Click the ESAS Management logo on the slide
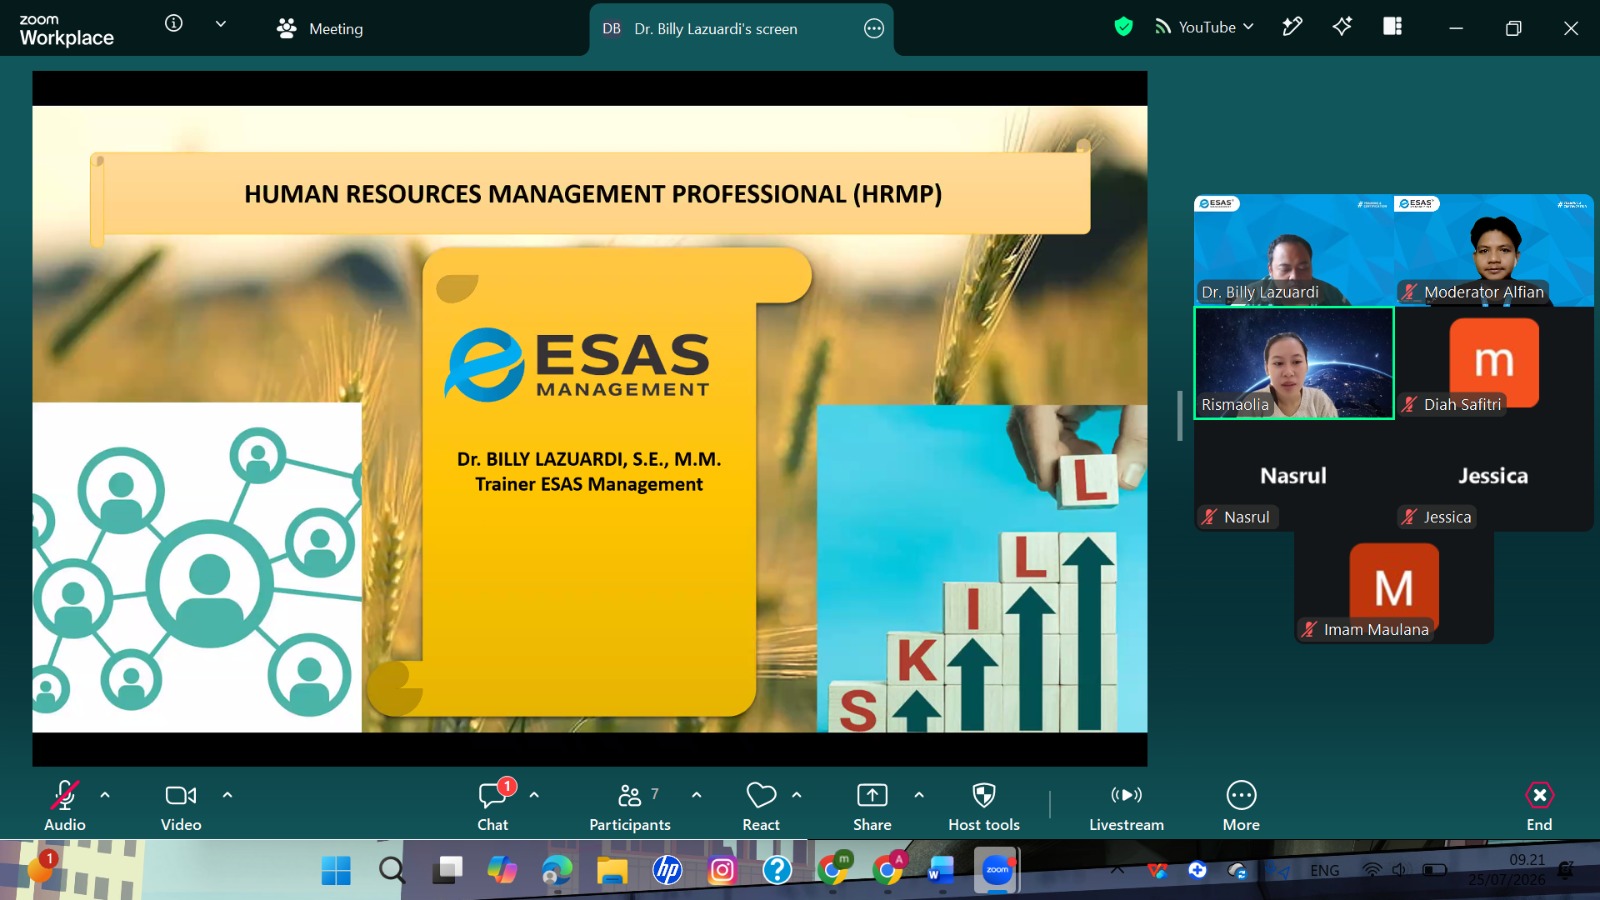 tap(578, 364)
